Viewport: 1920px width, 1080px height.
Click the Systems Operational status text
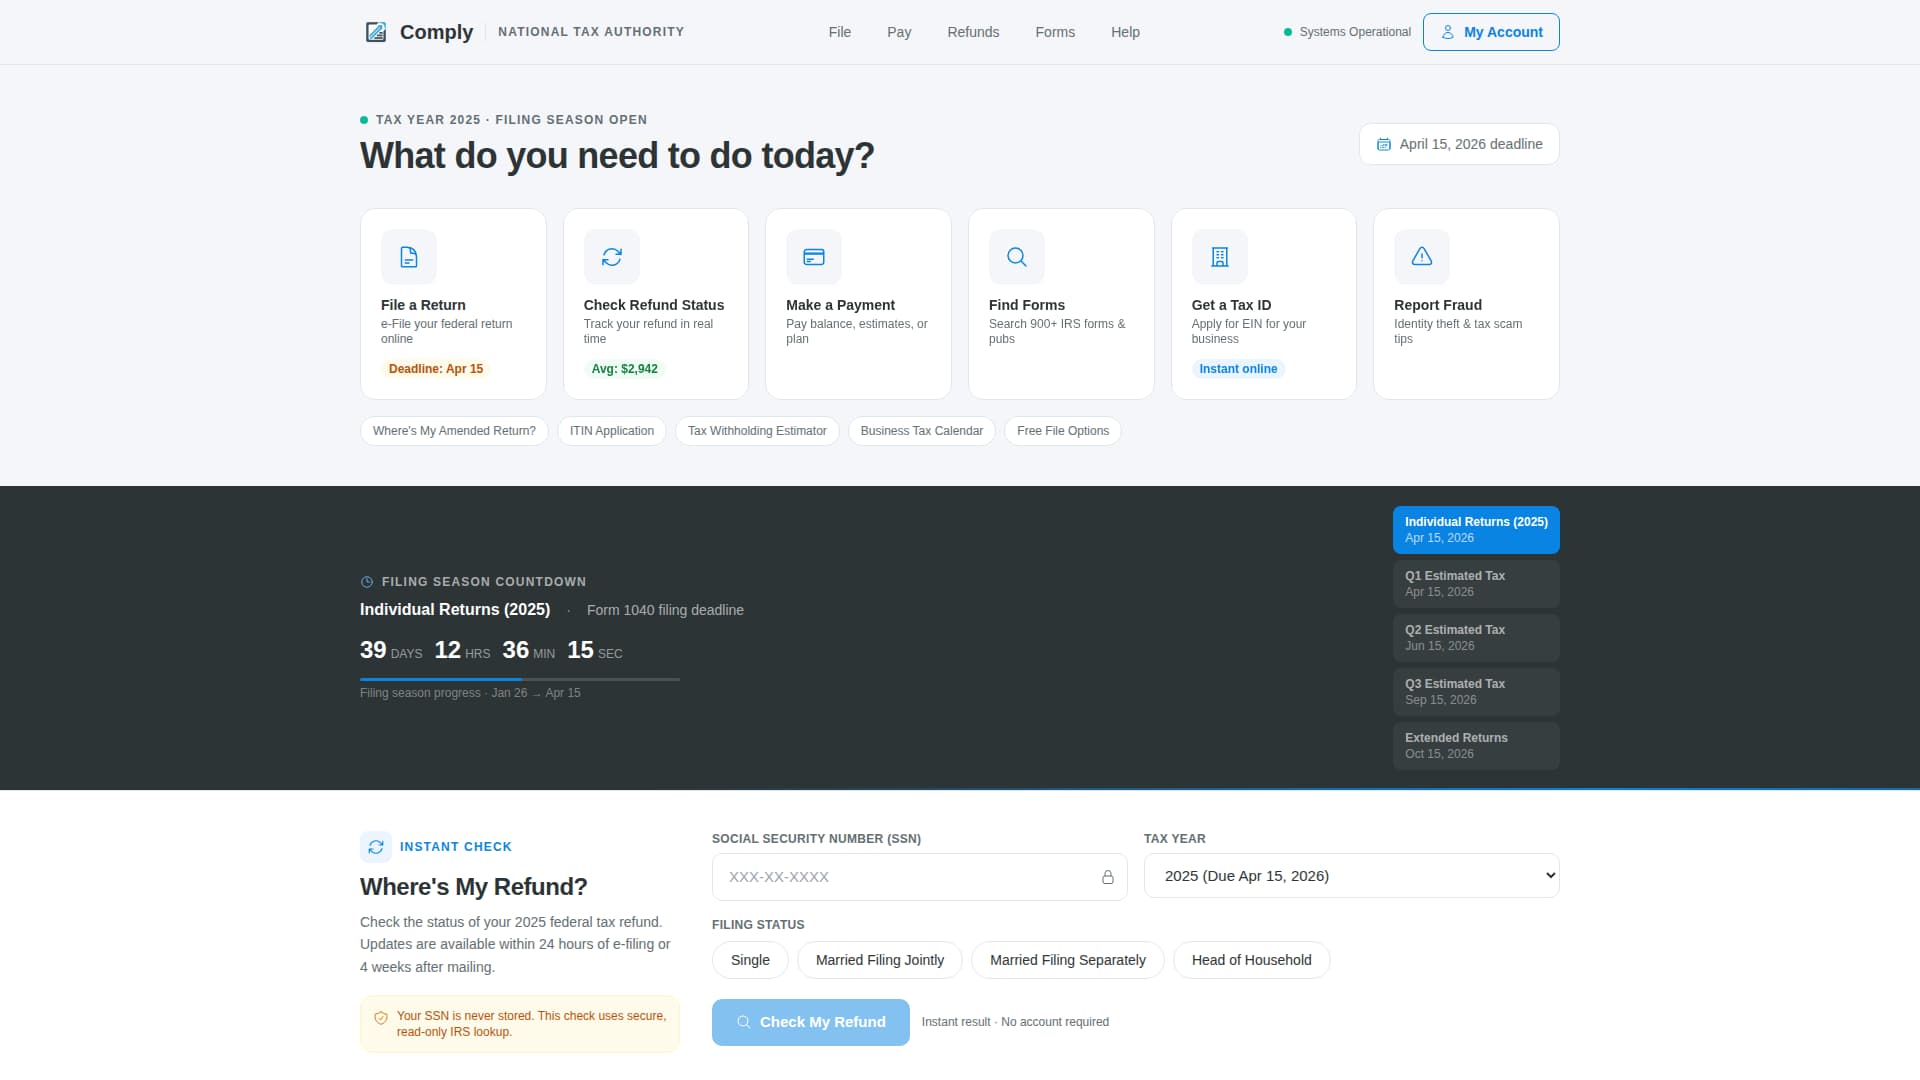coord(1355,32)
